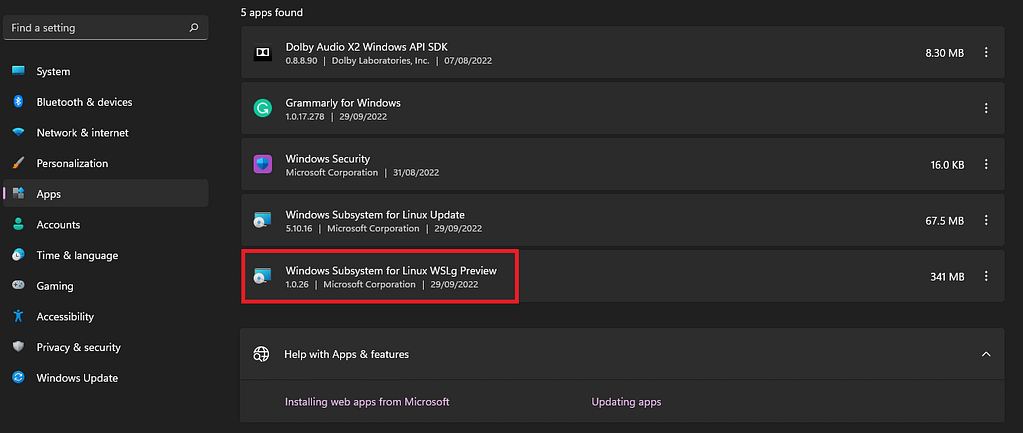Open Updating apps help link

point(626,402)
